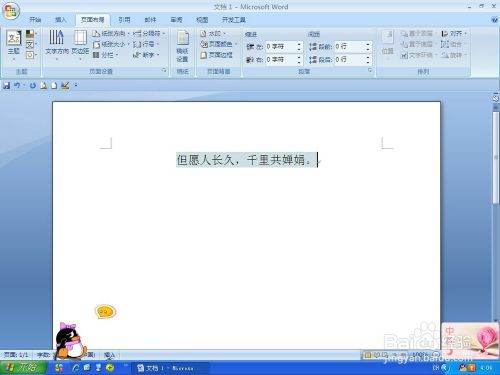Click the 位置 position button
This screenshot has height=375, width=500.
(x=388, y=45)
